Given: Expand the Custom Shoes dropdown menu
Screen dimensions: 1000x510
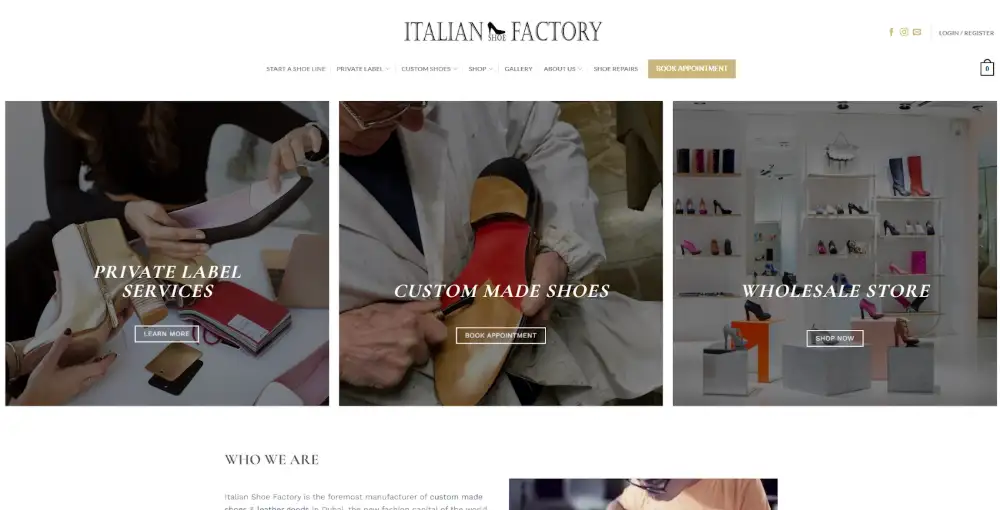Looking at the screenshot, I should (429, 69).
